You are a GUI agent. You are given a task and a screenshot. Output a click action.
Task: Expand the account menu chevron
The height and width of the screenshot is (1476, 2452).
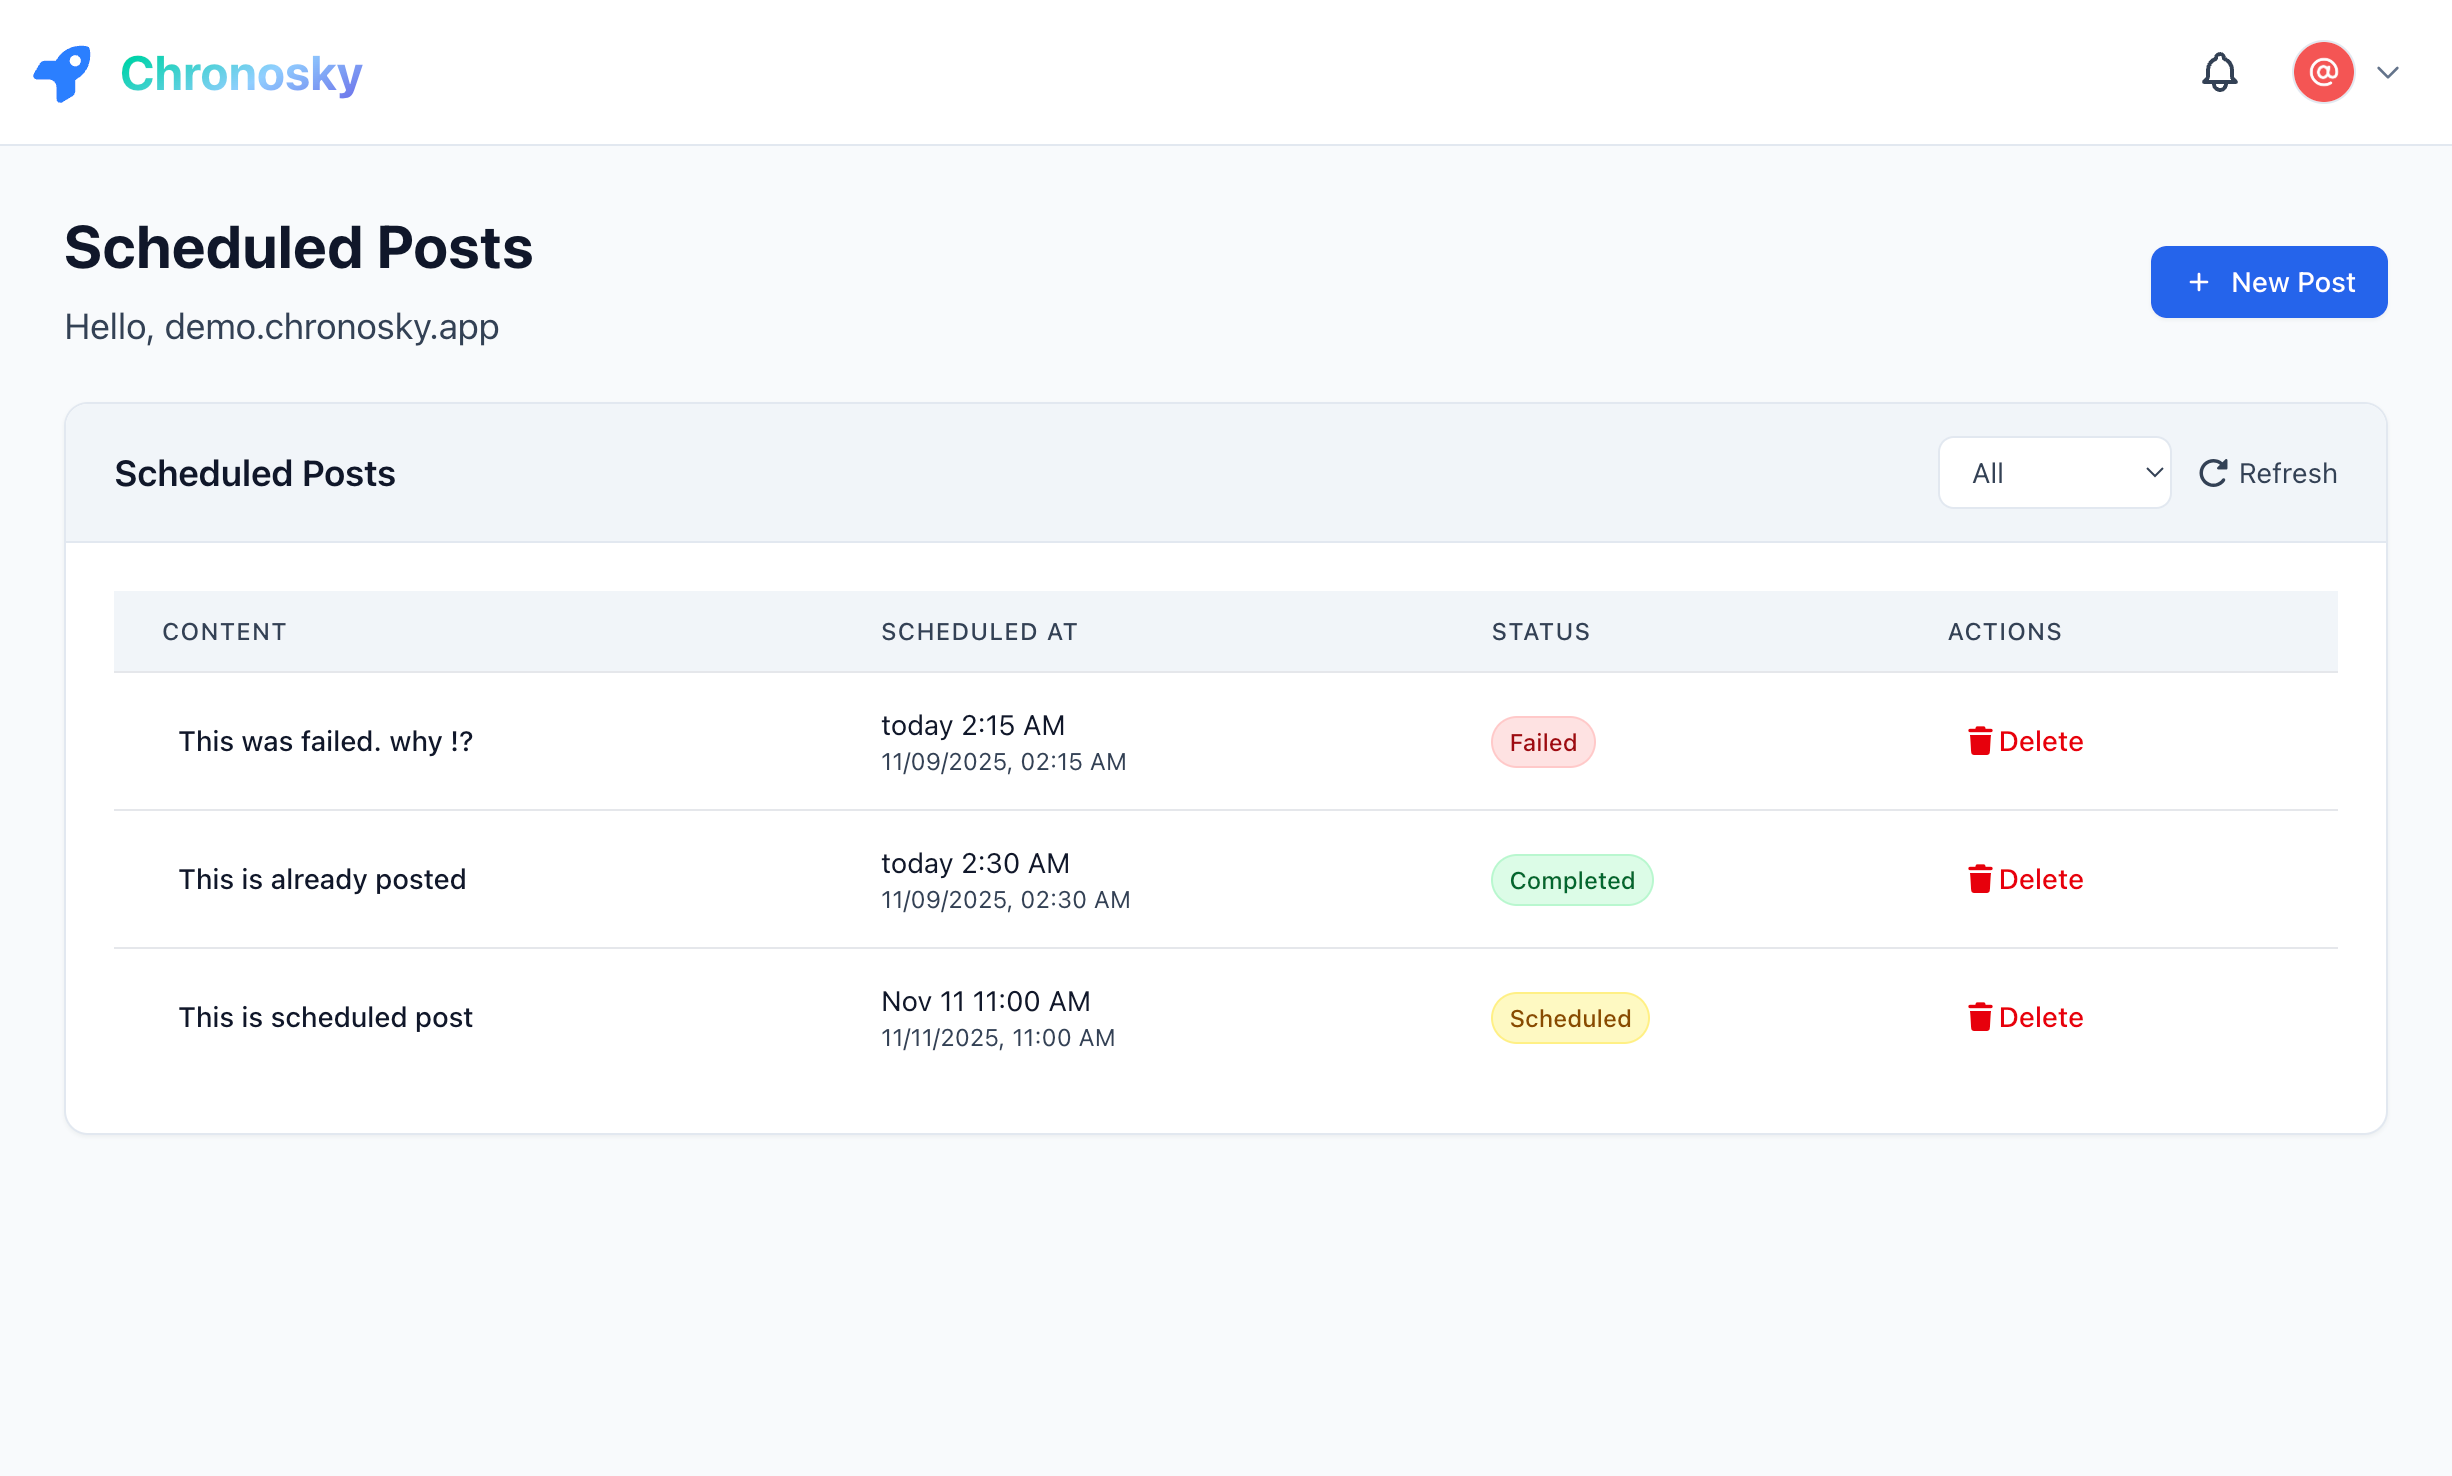(x=2389, y=72)
